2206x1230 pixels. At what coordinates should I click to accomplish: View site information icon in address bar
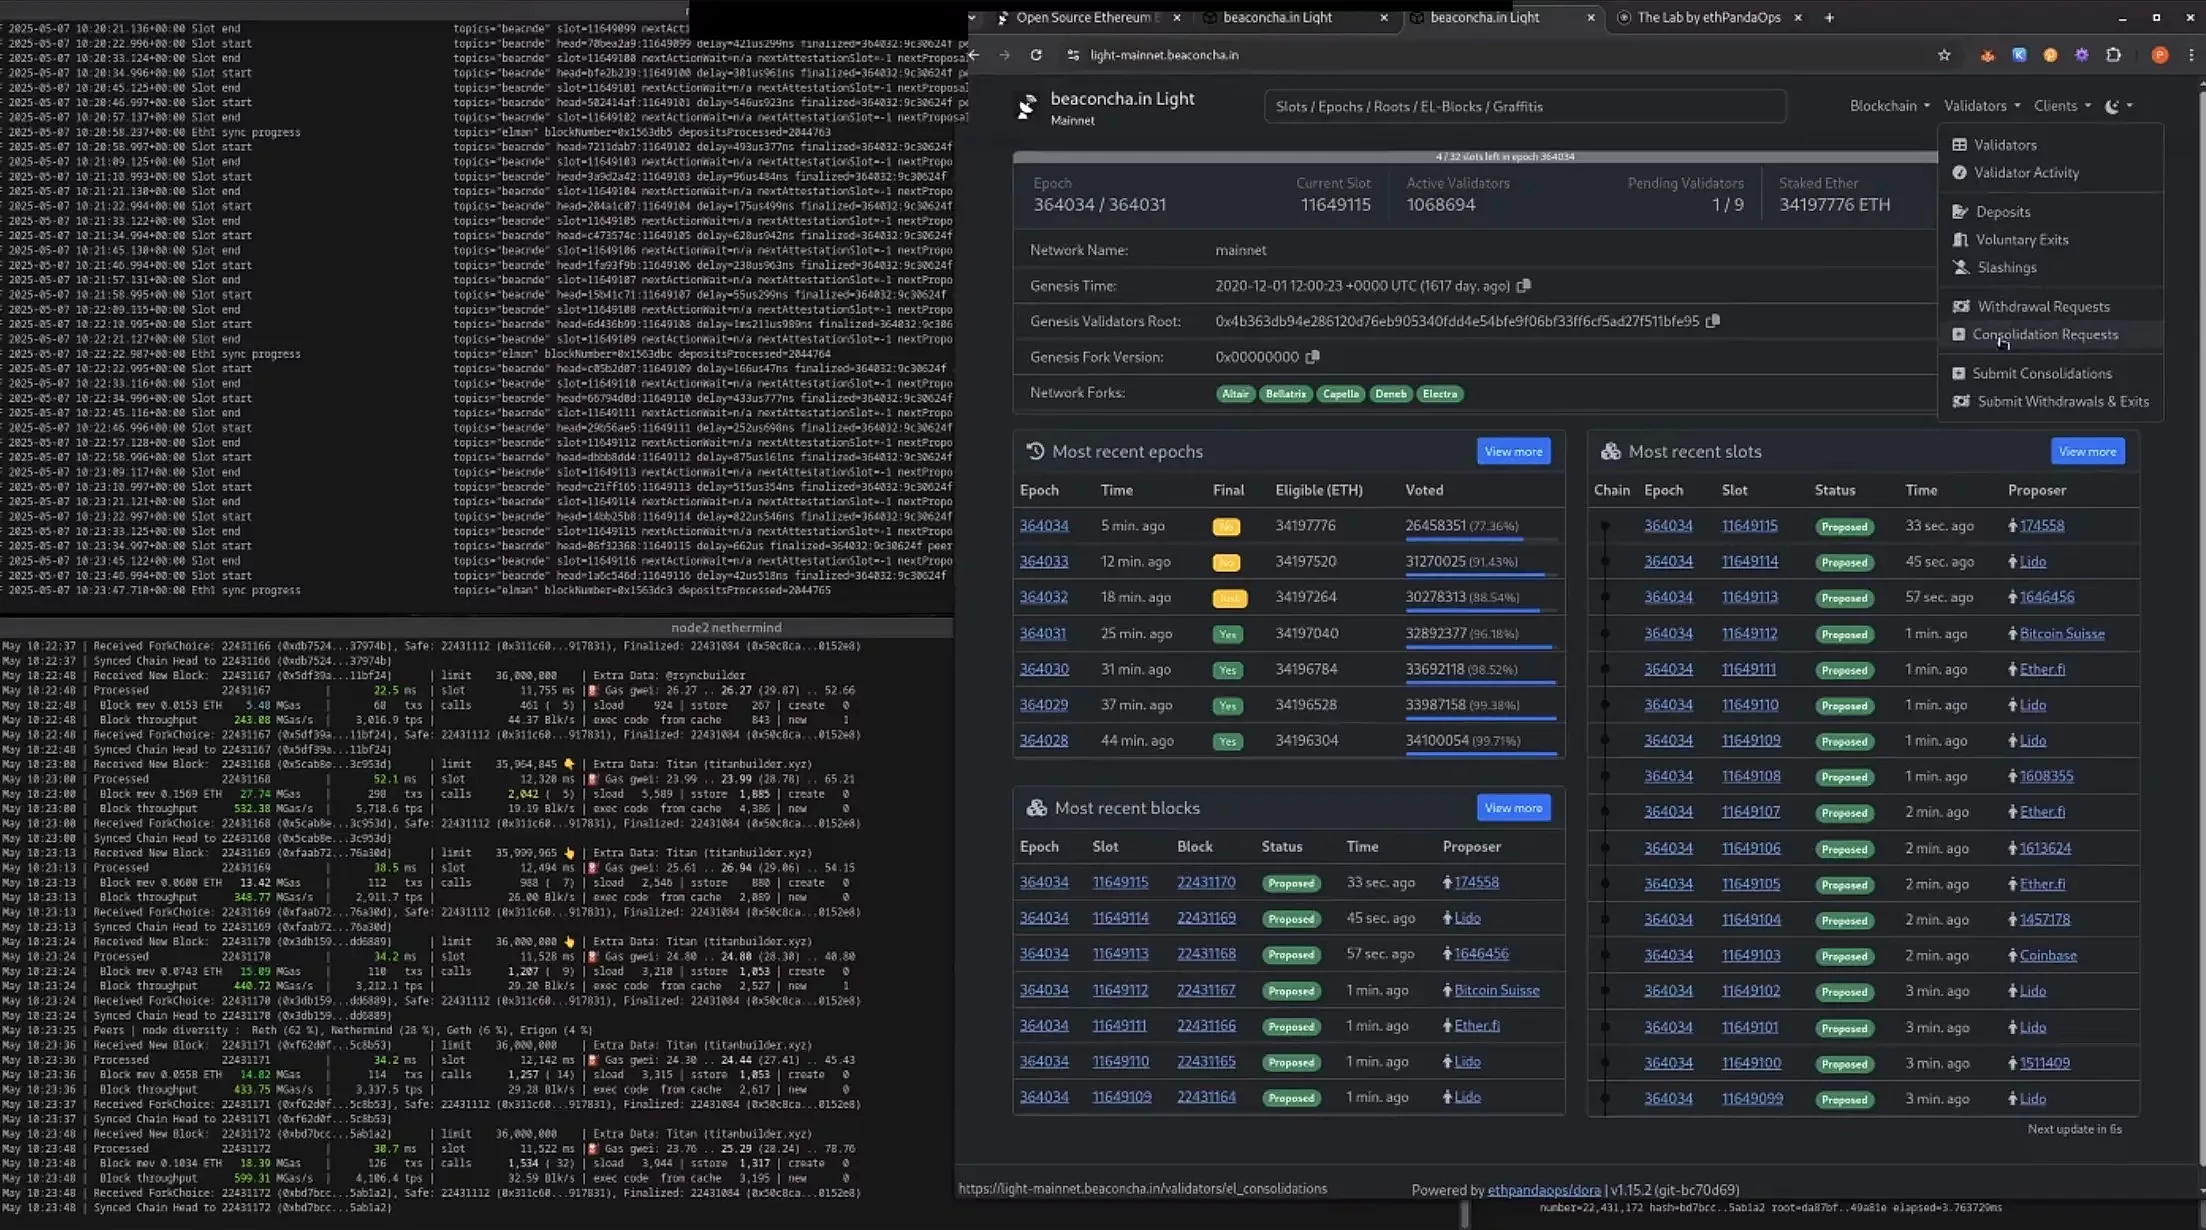(1073, 55)
